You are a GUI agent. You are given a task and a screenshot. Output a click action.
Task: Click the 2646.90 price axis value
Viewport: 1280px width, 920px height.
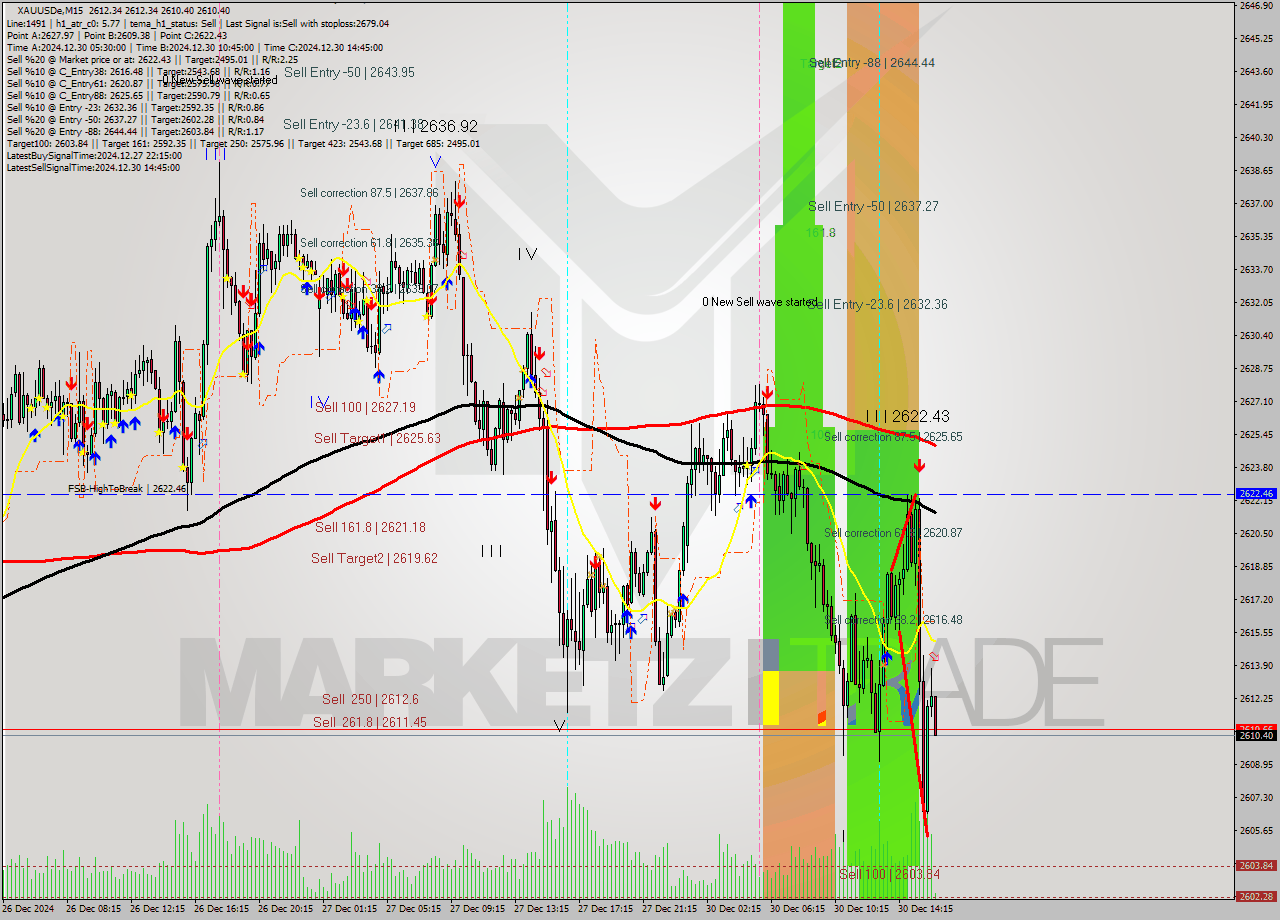coord(1256,6)
